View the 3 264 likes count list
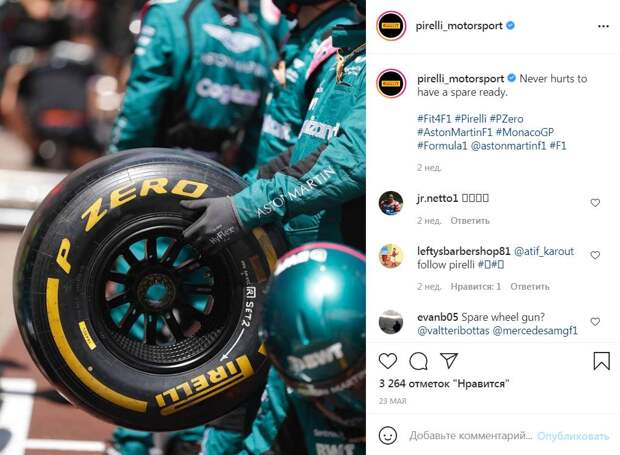 (444, 383)
